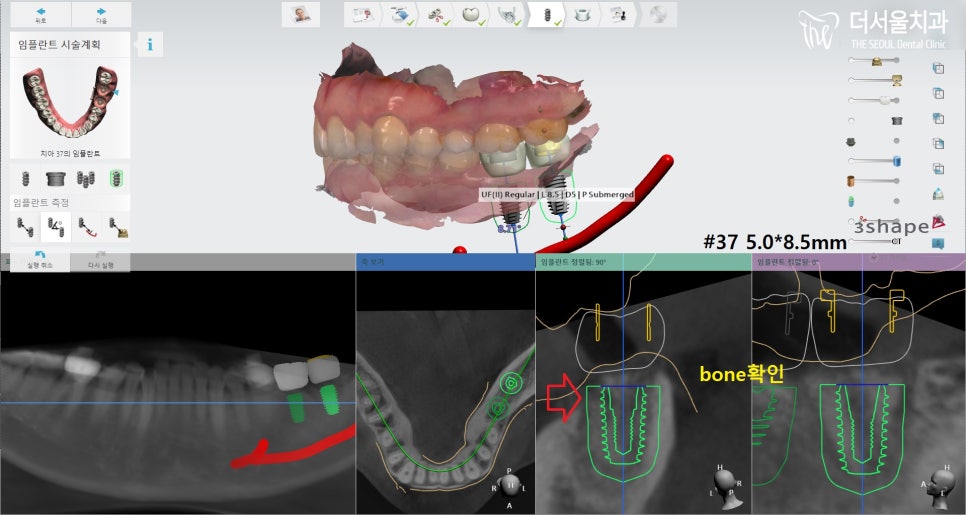This screenshot has height=515, width=966.
Task: Click the greyed-out disc export workflow step
Action: pyautogui.click(x=657, y=15)
